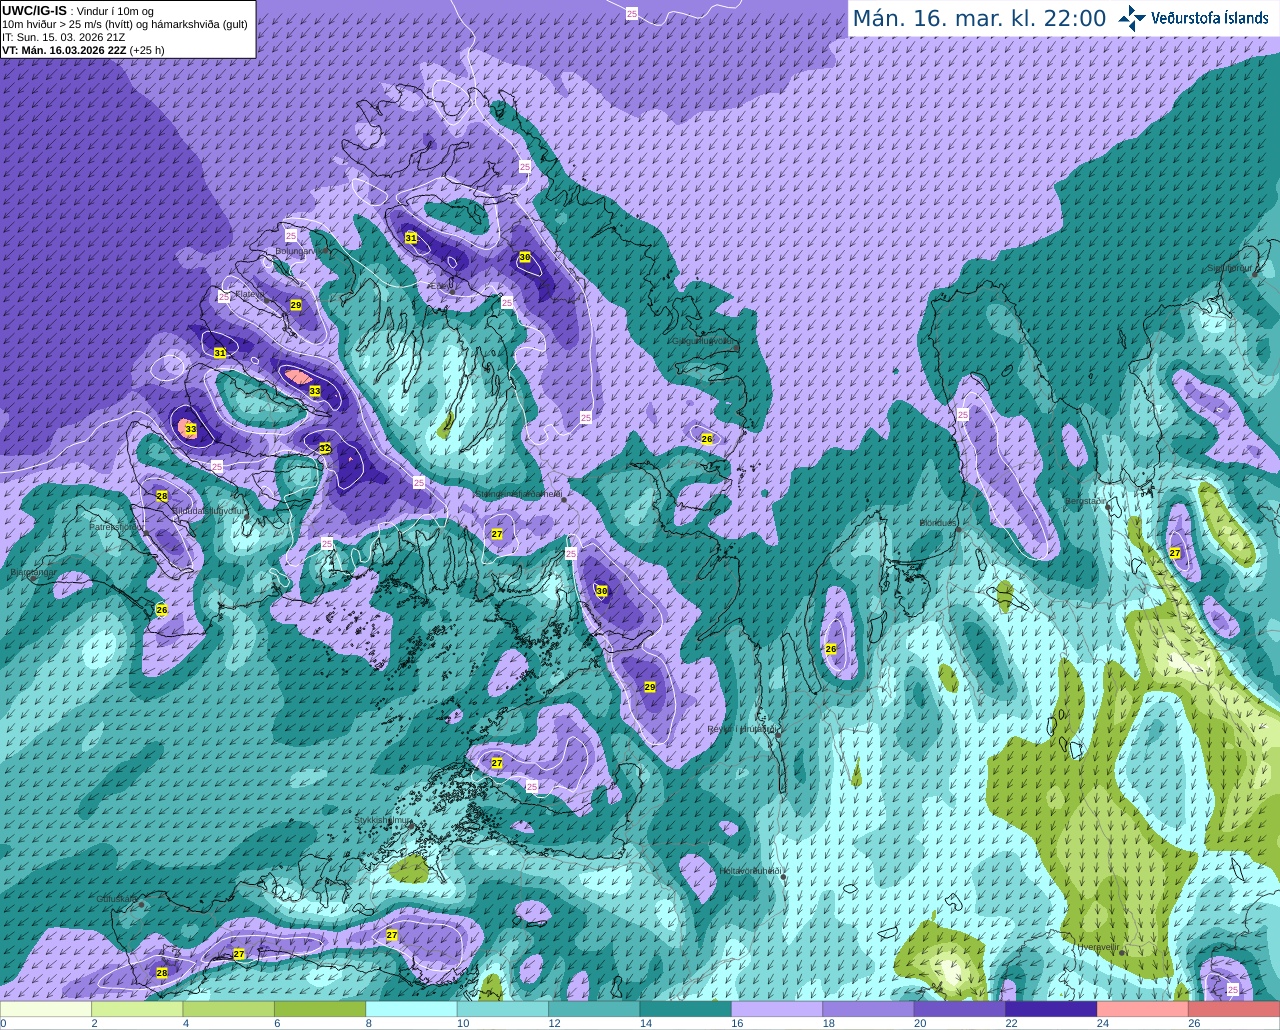Image resolution: width=1280 pixels, height=1030 pixels.
Task: Click the 14–16 m/s dark teal legend swatch
Action: click(685, 1009)
